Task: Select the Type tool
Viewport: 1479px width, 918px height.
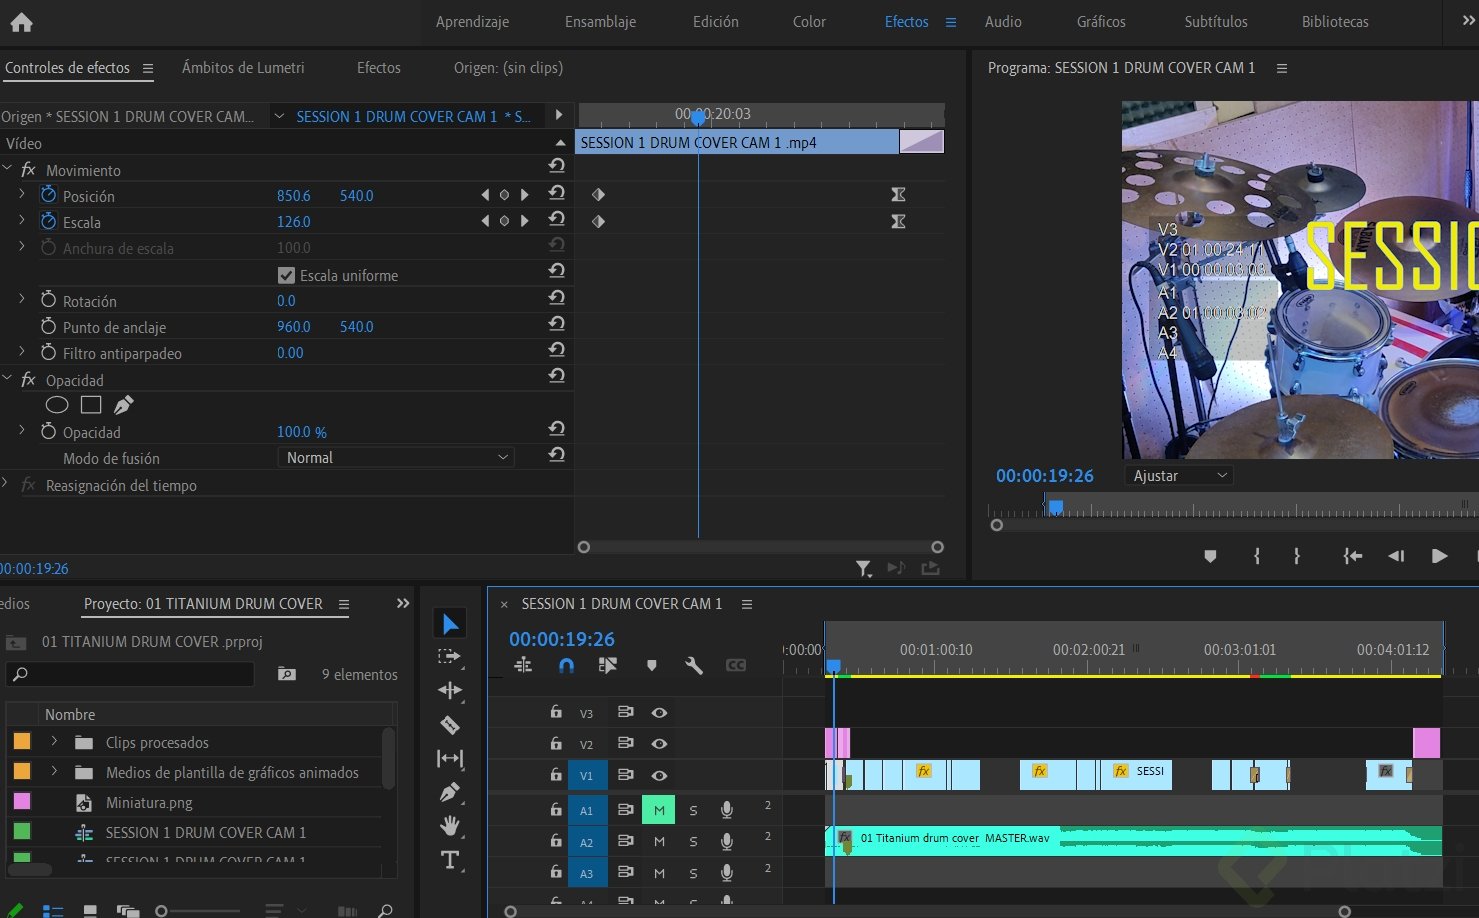Action: (x=450, y=860)
